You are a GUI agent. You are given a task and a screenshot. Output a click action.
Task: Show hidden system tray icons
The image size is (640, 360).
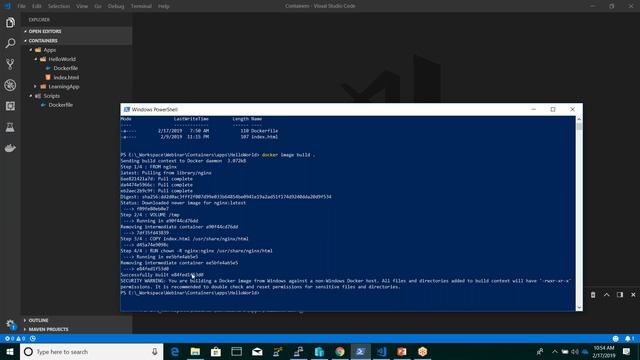coord(554,351)
